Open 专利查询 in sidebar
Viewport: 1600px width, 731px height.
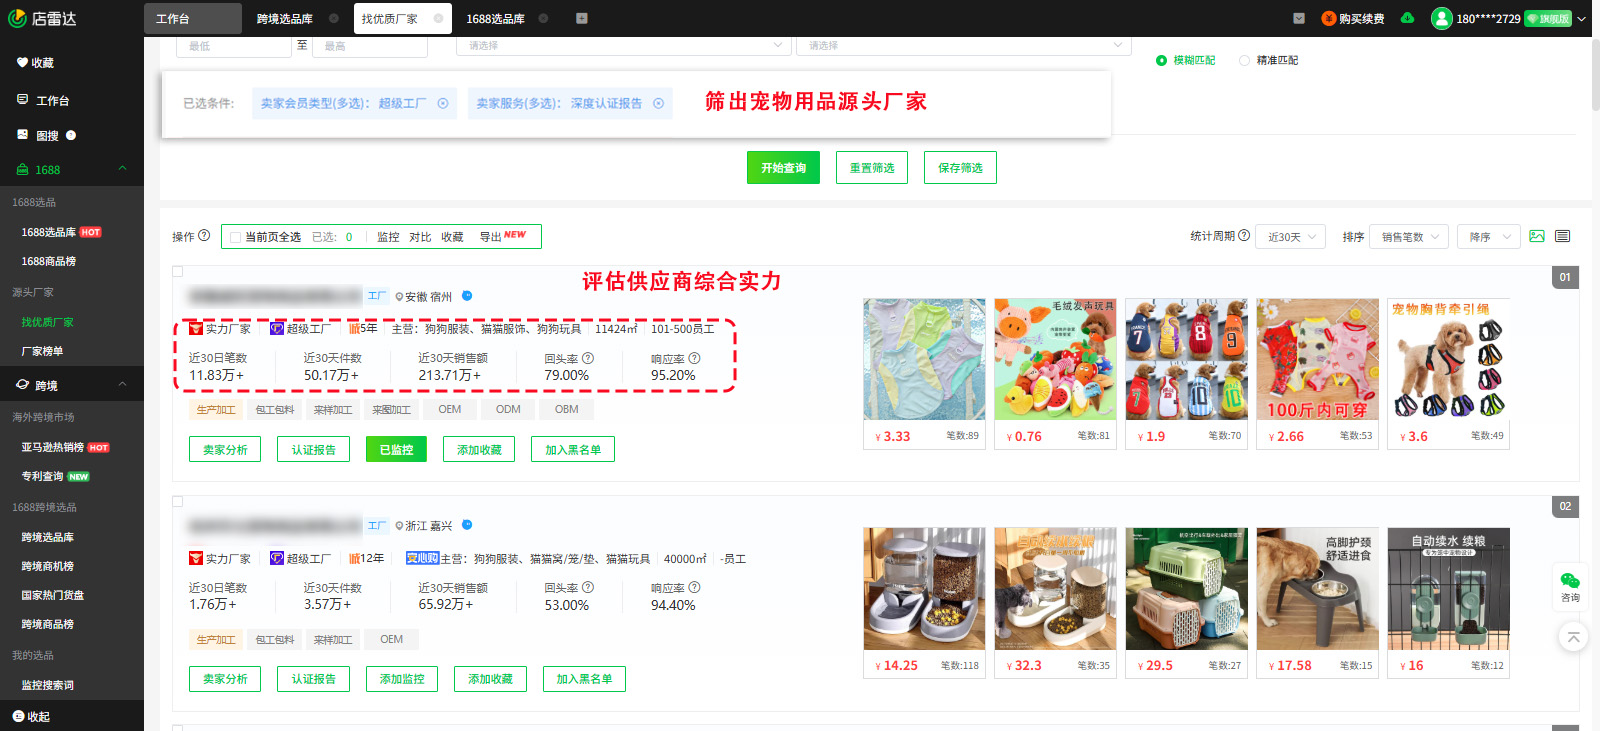tap(42, 476)
